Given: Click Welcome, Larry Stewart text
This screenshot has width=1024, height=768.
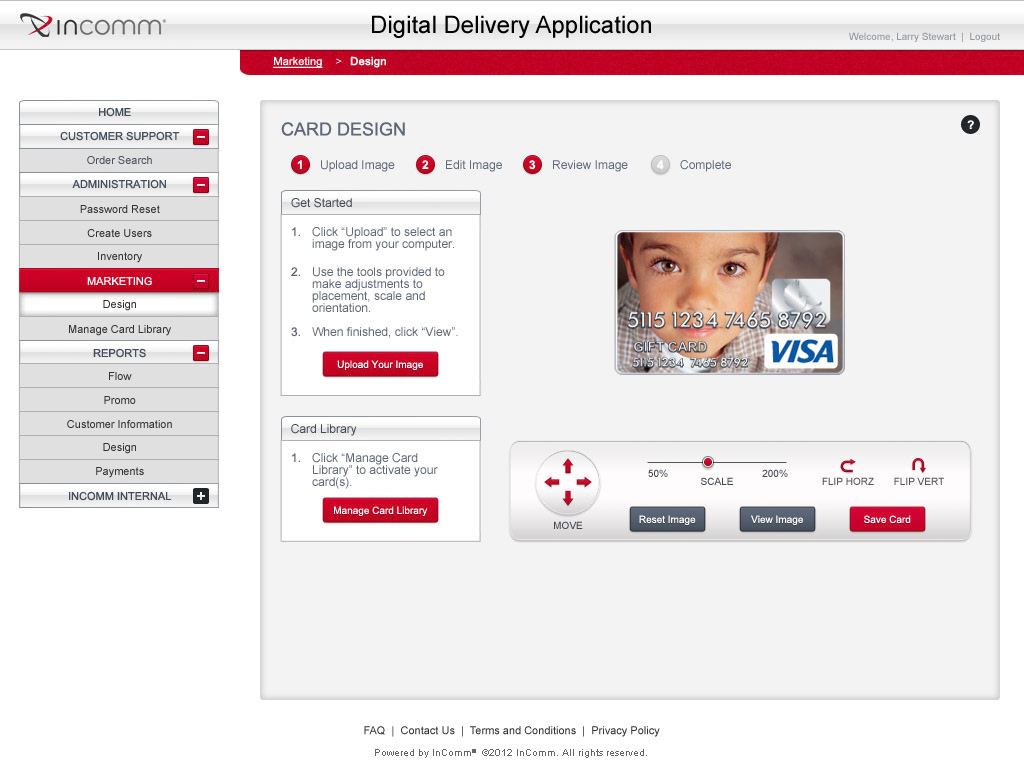Looking at the screenshot, I should pyautogui.click(x=902, y=37).
